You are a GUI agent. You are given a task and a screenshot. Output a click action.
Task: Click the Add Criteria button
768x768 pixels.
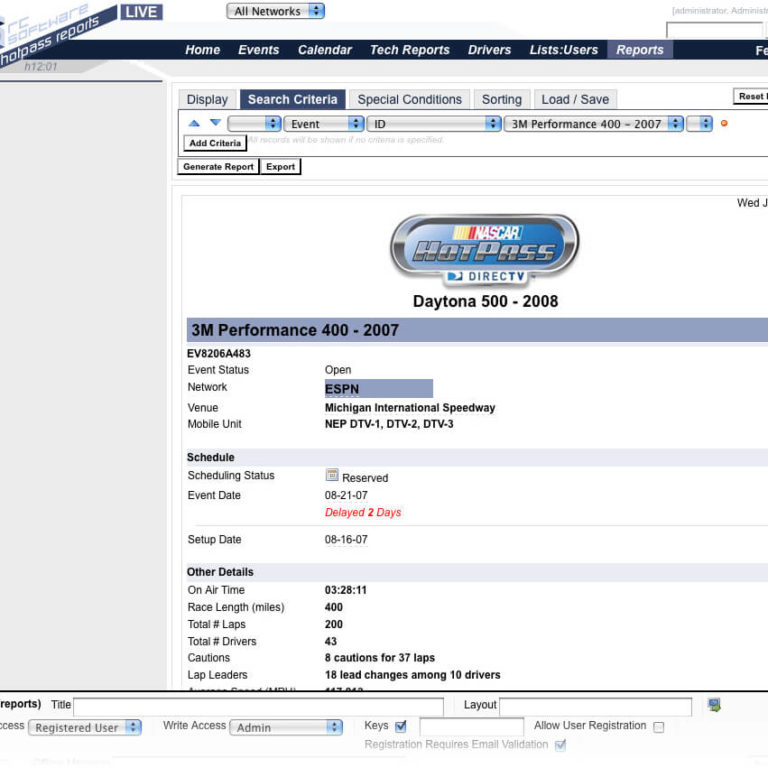[215, 143]
